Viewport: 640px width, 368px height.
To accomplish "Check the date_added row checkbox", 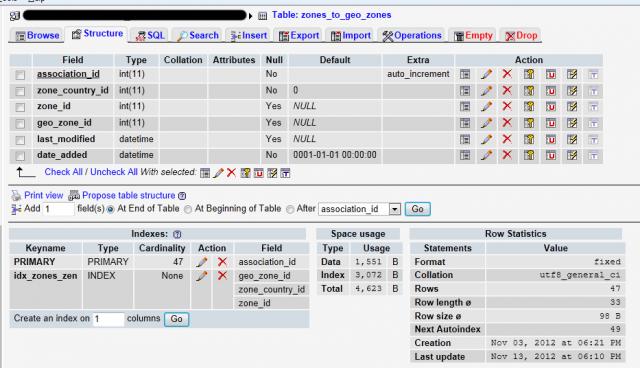I will [x=20, y=156].
